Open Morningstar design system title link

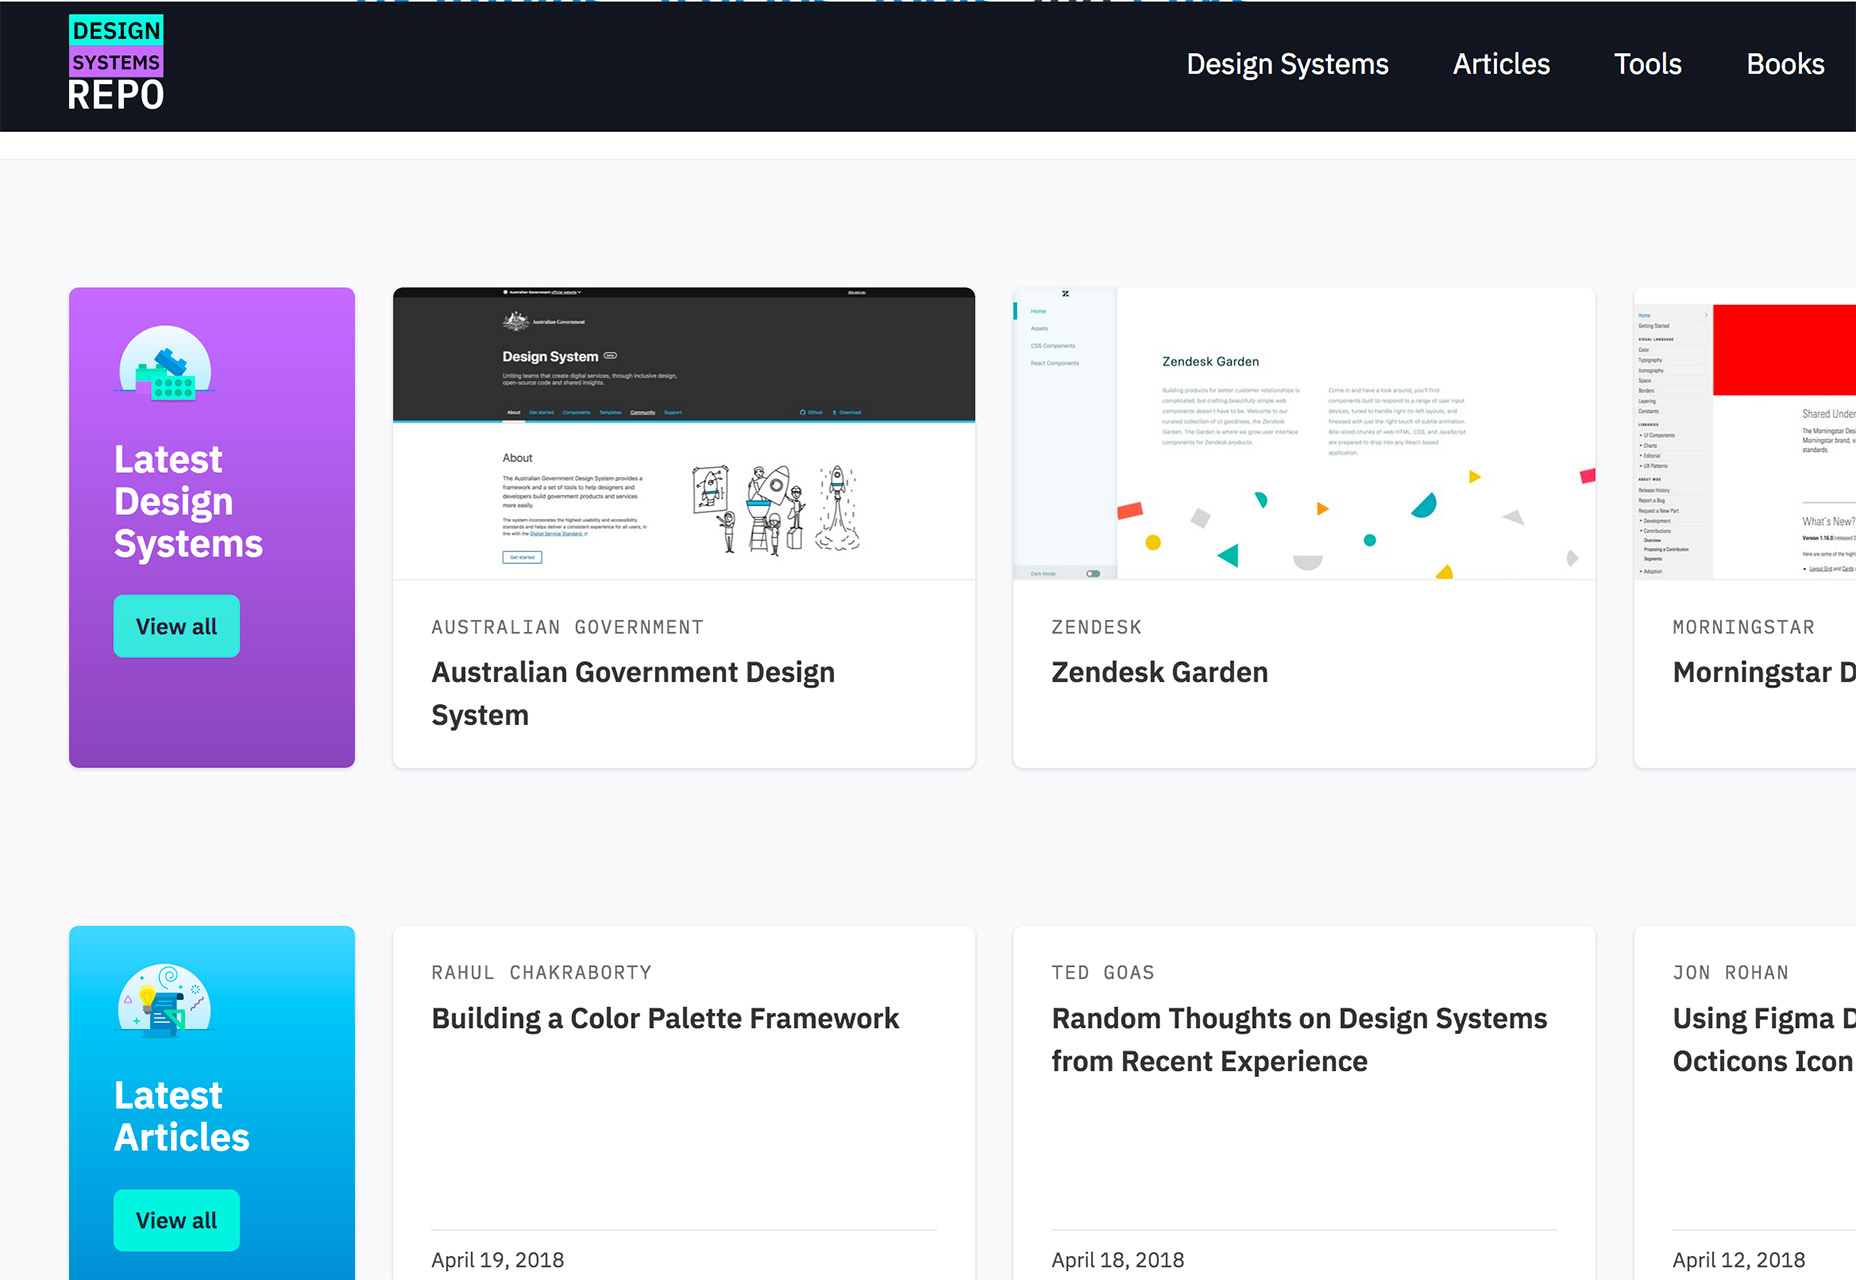coord(1764,672)
